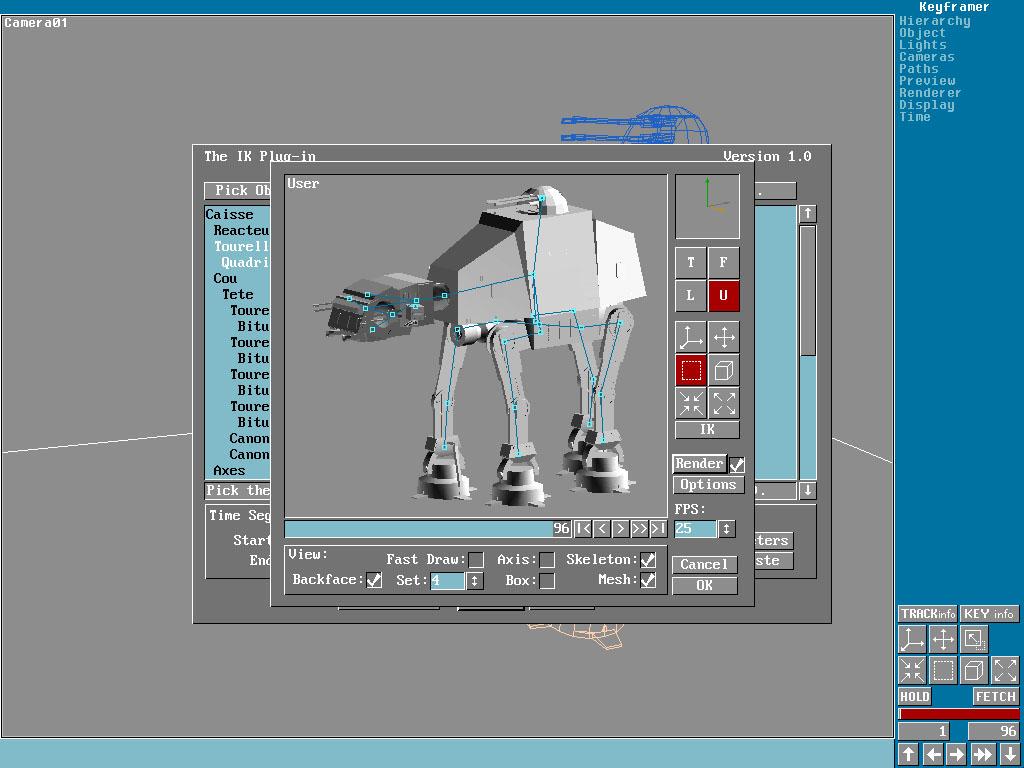
Task: Click the HOLD button
Action: pos(914,697)
